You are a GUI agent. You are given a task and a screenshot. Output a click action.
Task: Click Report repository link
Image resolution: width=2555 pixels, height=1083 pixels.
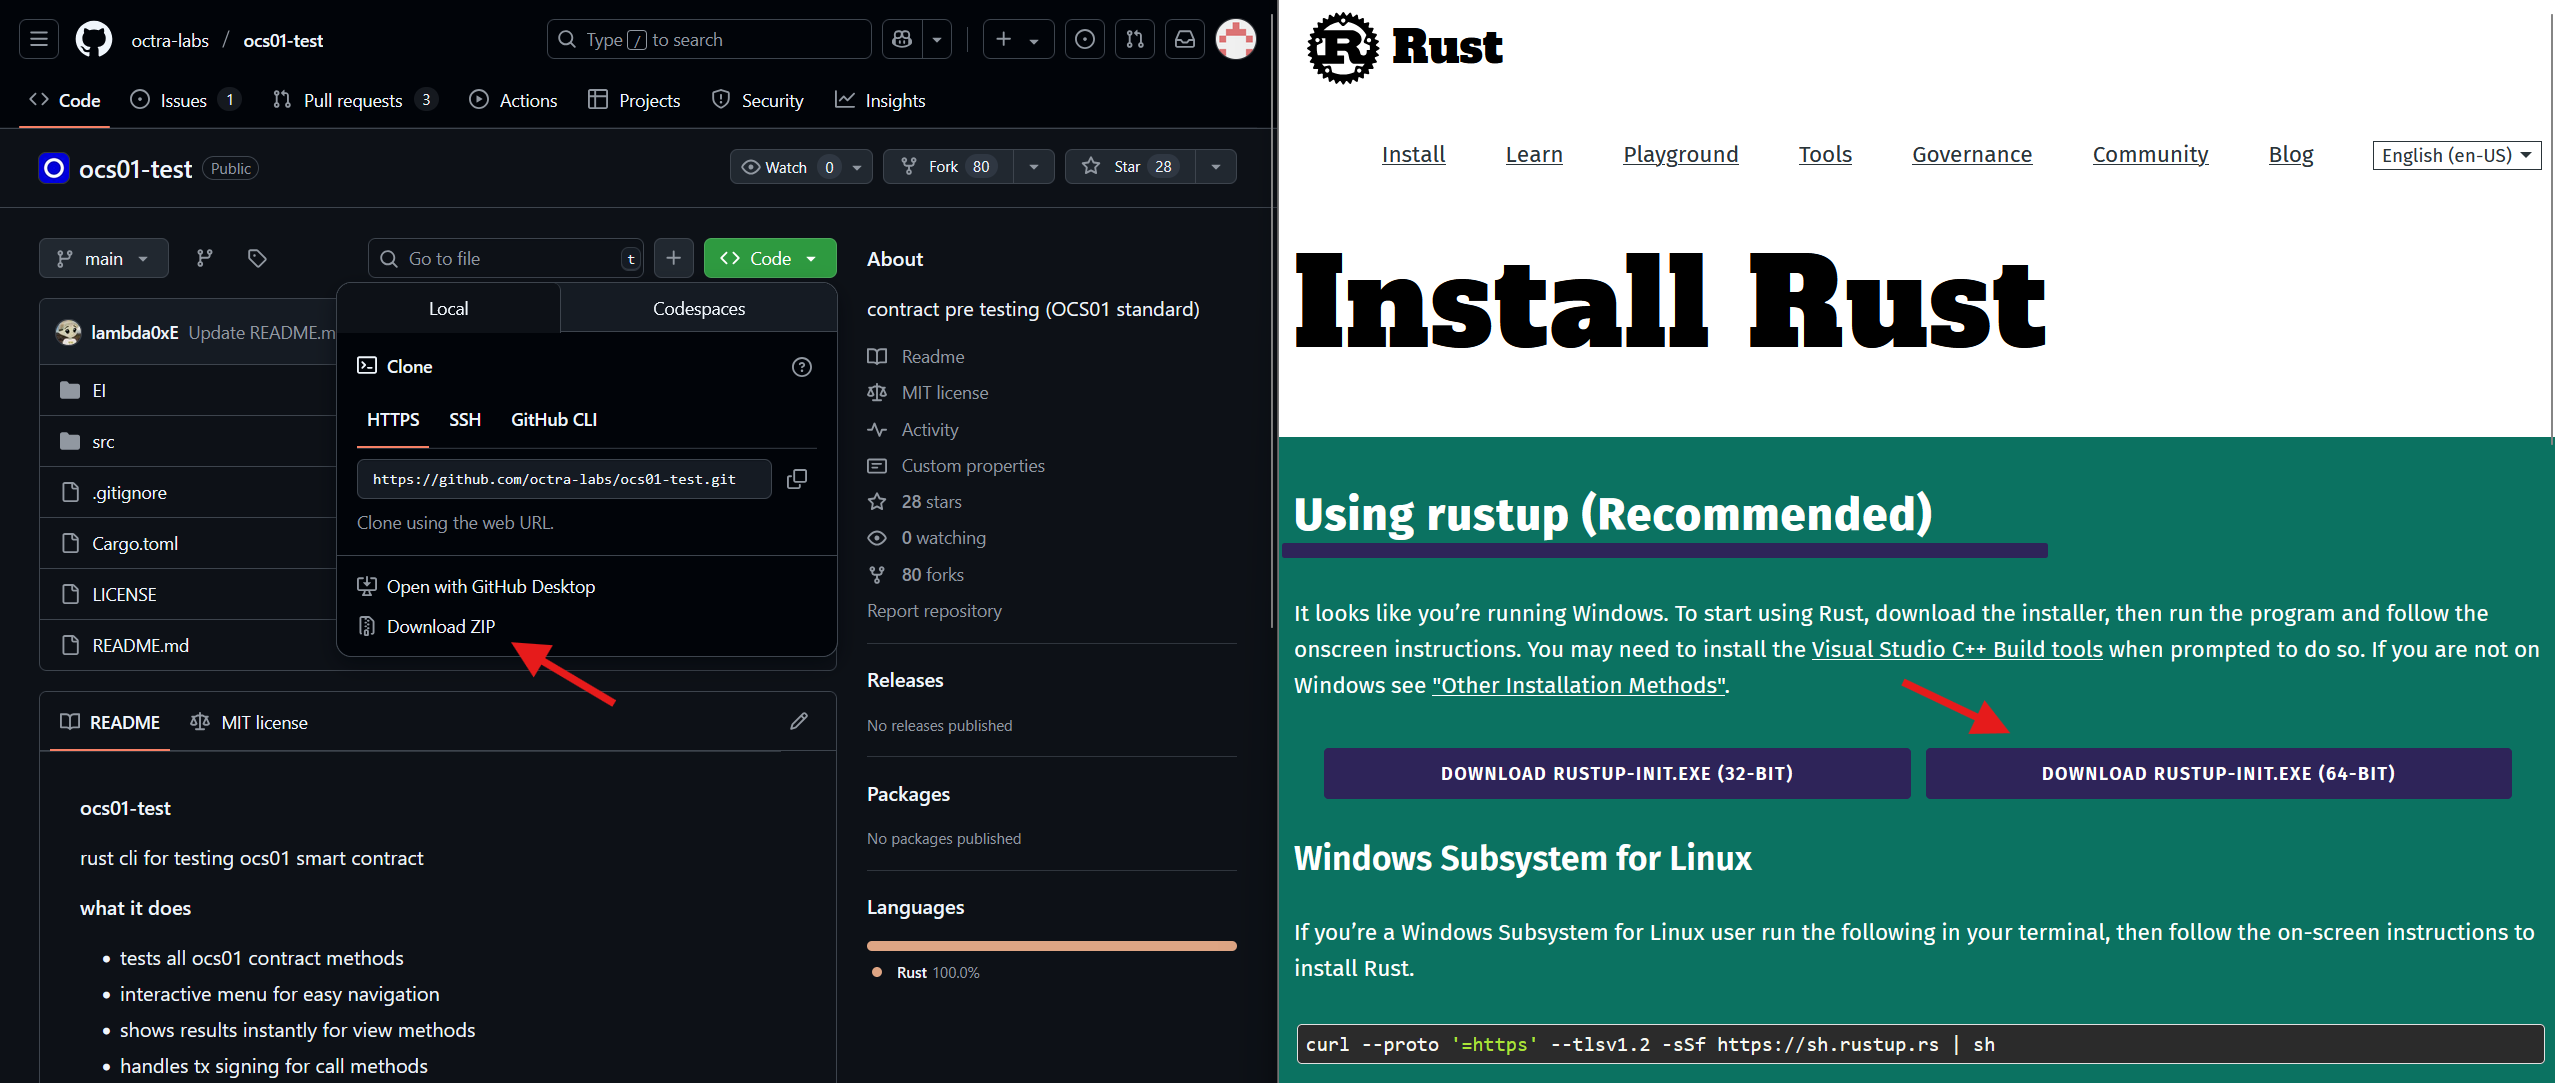pyautogui.click(x=934, y=610)
